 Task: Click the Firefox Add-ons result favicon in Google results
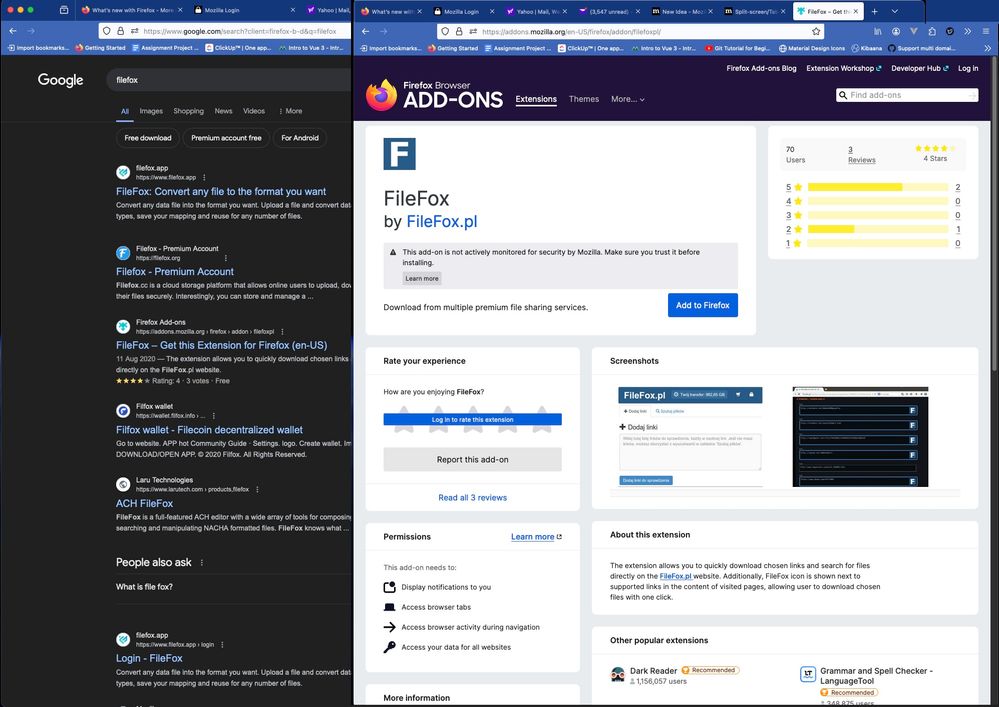coord(123,326)
